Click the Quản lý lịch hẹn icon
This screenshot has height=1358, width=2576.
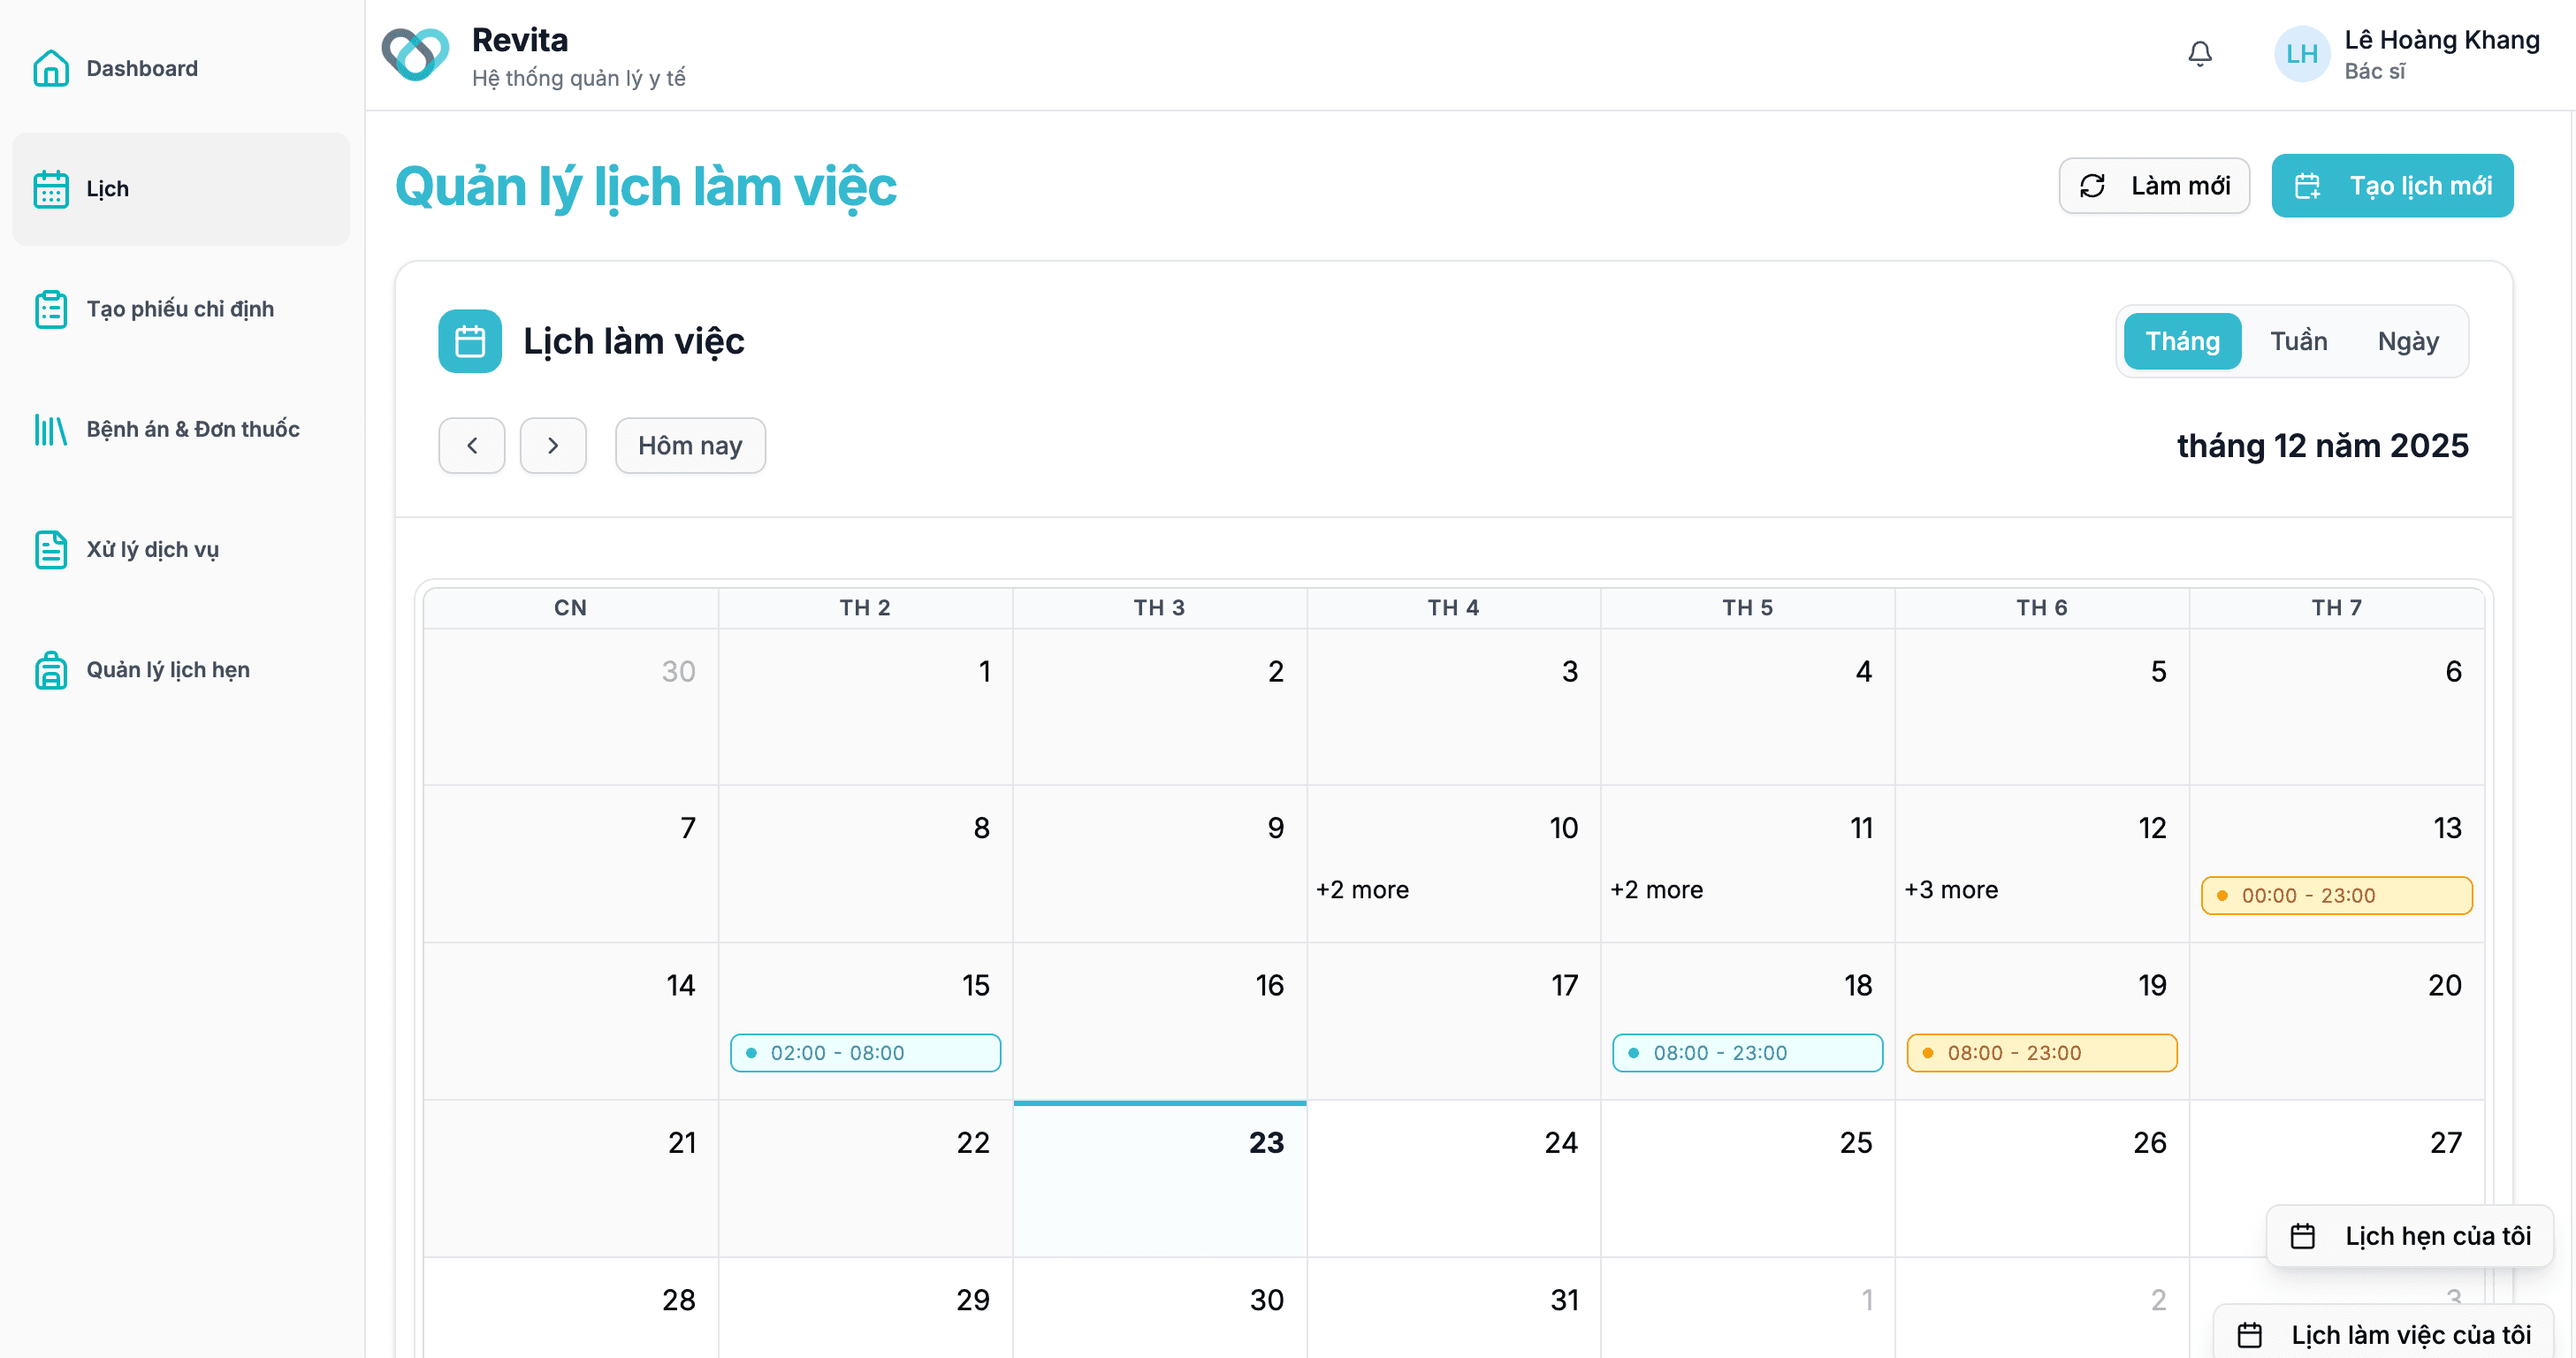tap(51, 670)
